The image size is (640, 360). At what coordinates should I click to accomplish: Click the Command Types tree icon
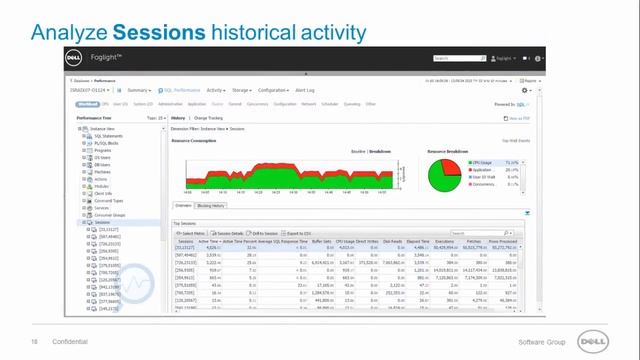[89, 201]
